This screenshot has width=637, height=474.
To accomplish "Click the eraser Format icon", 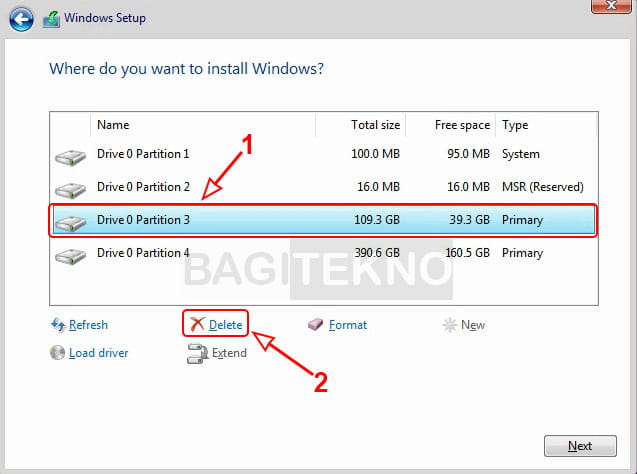I will pos(316,324).
